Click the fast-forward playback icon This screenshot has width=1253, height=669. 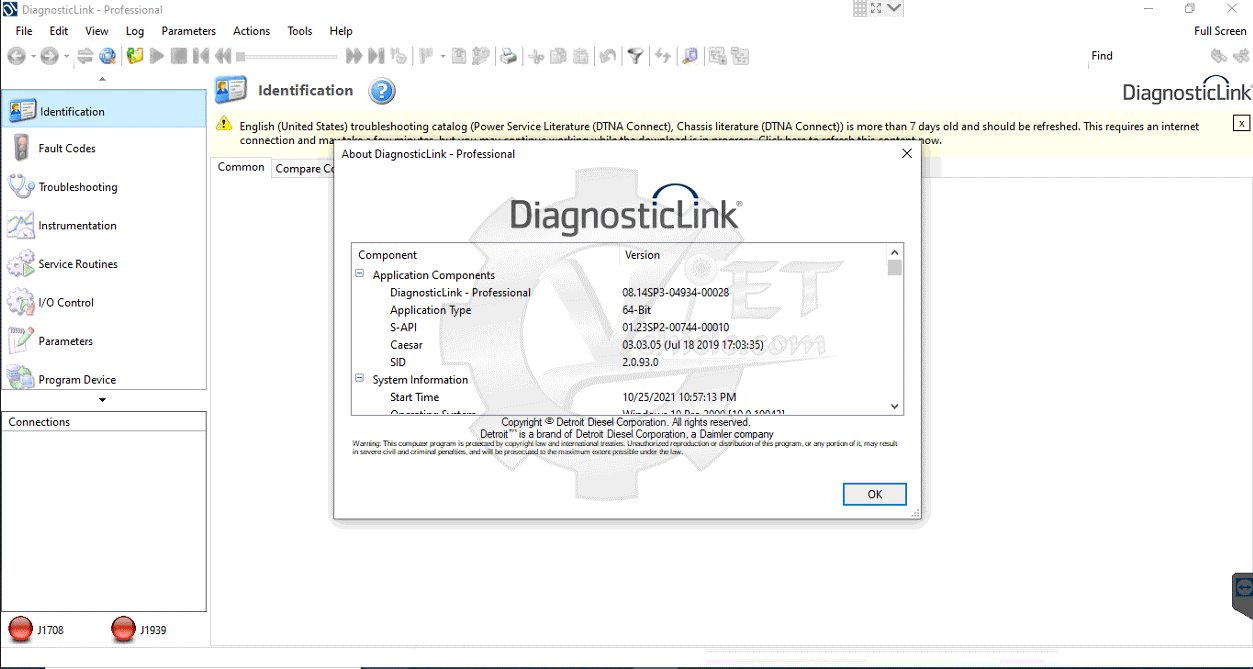[354, 56]
